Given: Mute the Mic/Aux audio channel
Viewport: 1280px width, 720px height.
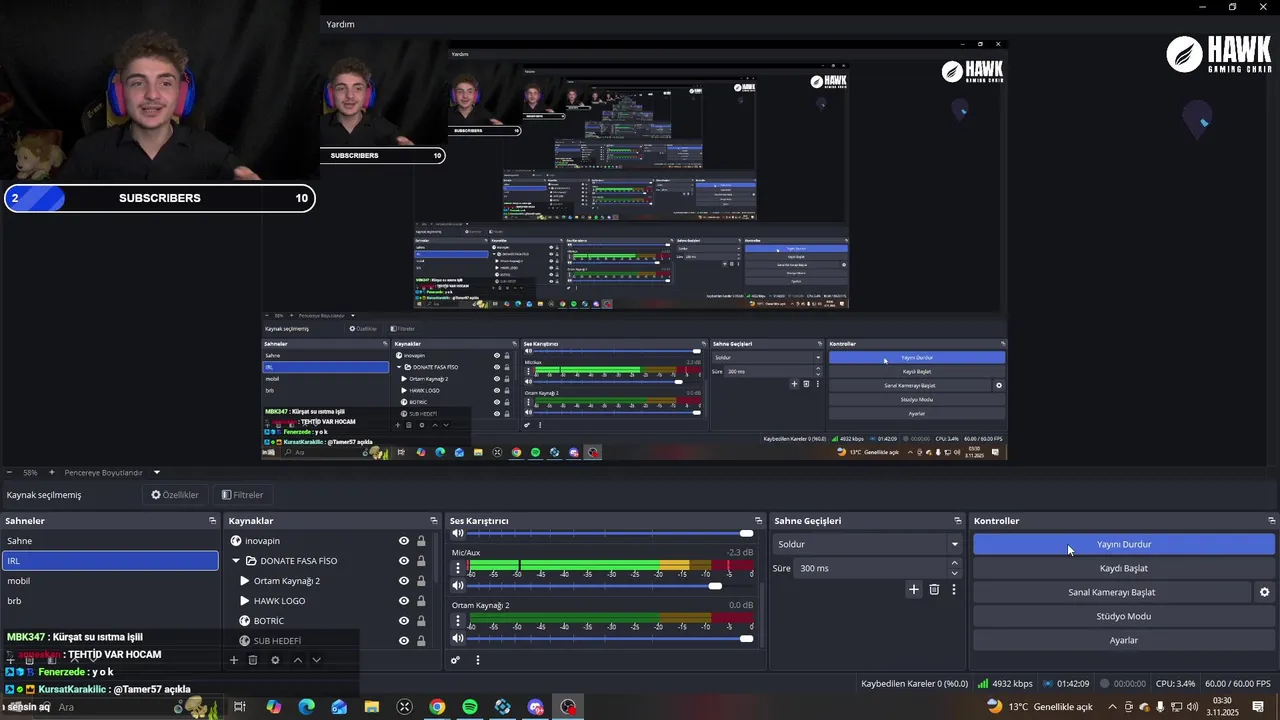Looking at the screenshot, I should (458, 586).
